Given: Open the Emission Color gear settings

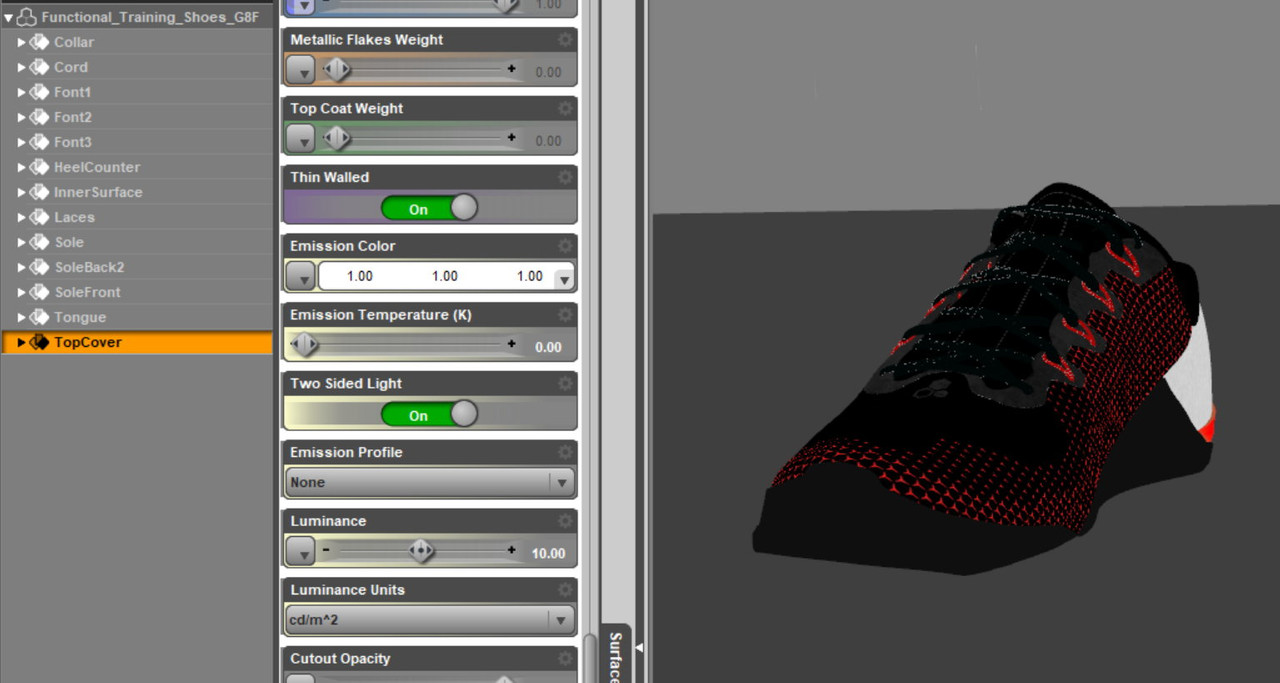Looking at the screenshot, I should (x=565, y=246).
